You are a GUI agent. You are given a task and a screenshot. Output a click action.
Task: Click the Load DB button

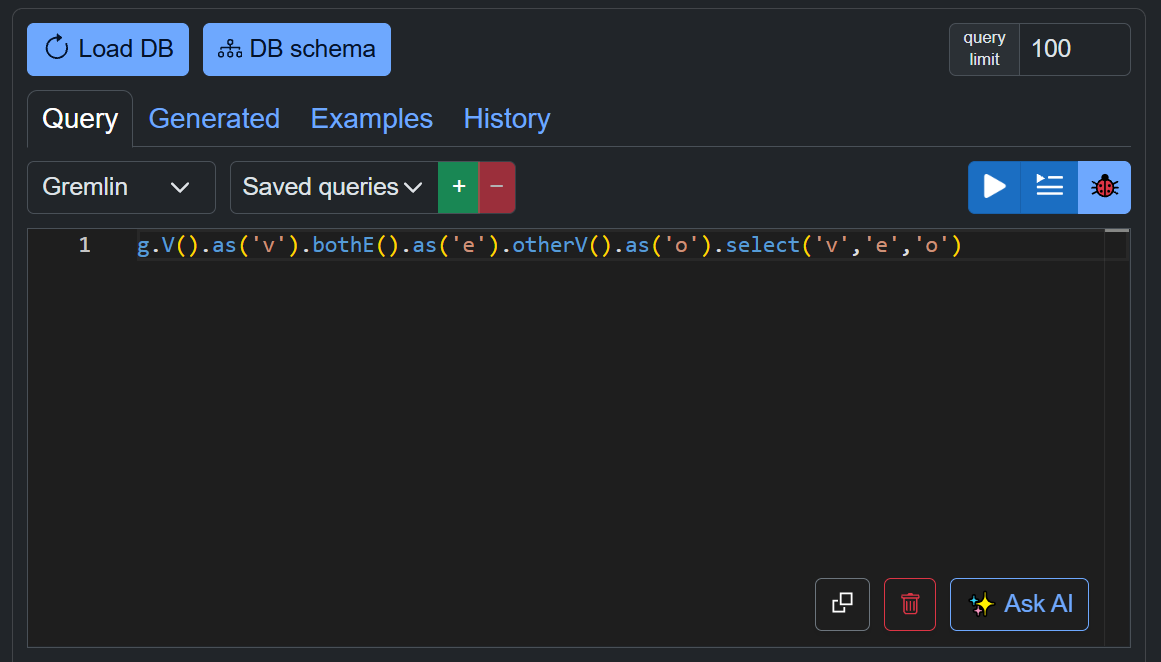click(108, 49)
